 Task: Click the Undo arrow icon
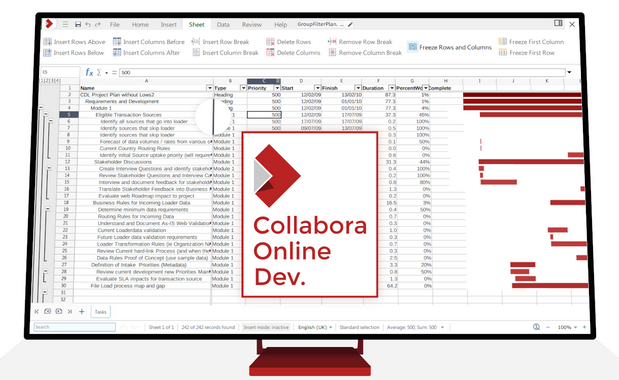tap(88, 24)
